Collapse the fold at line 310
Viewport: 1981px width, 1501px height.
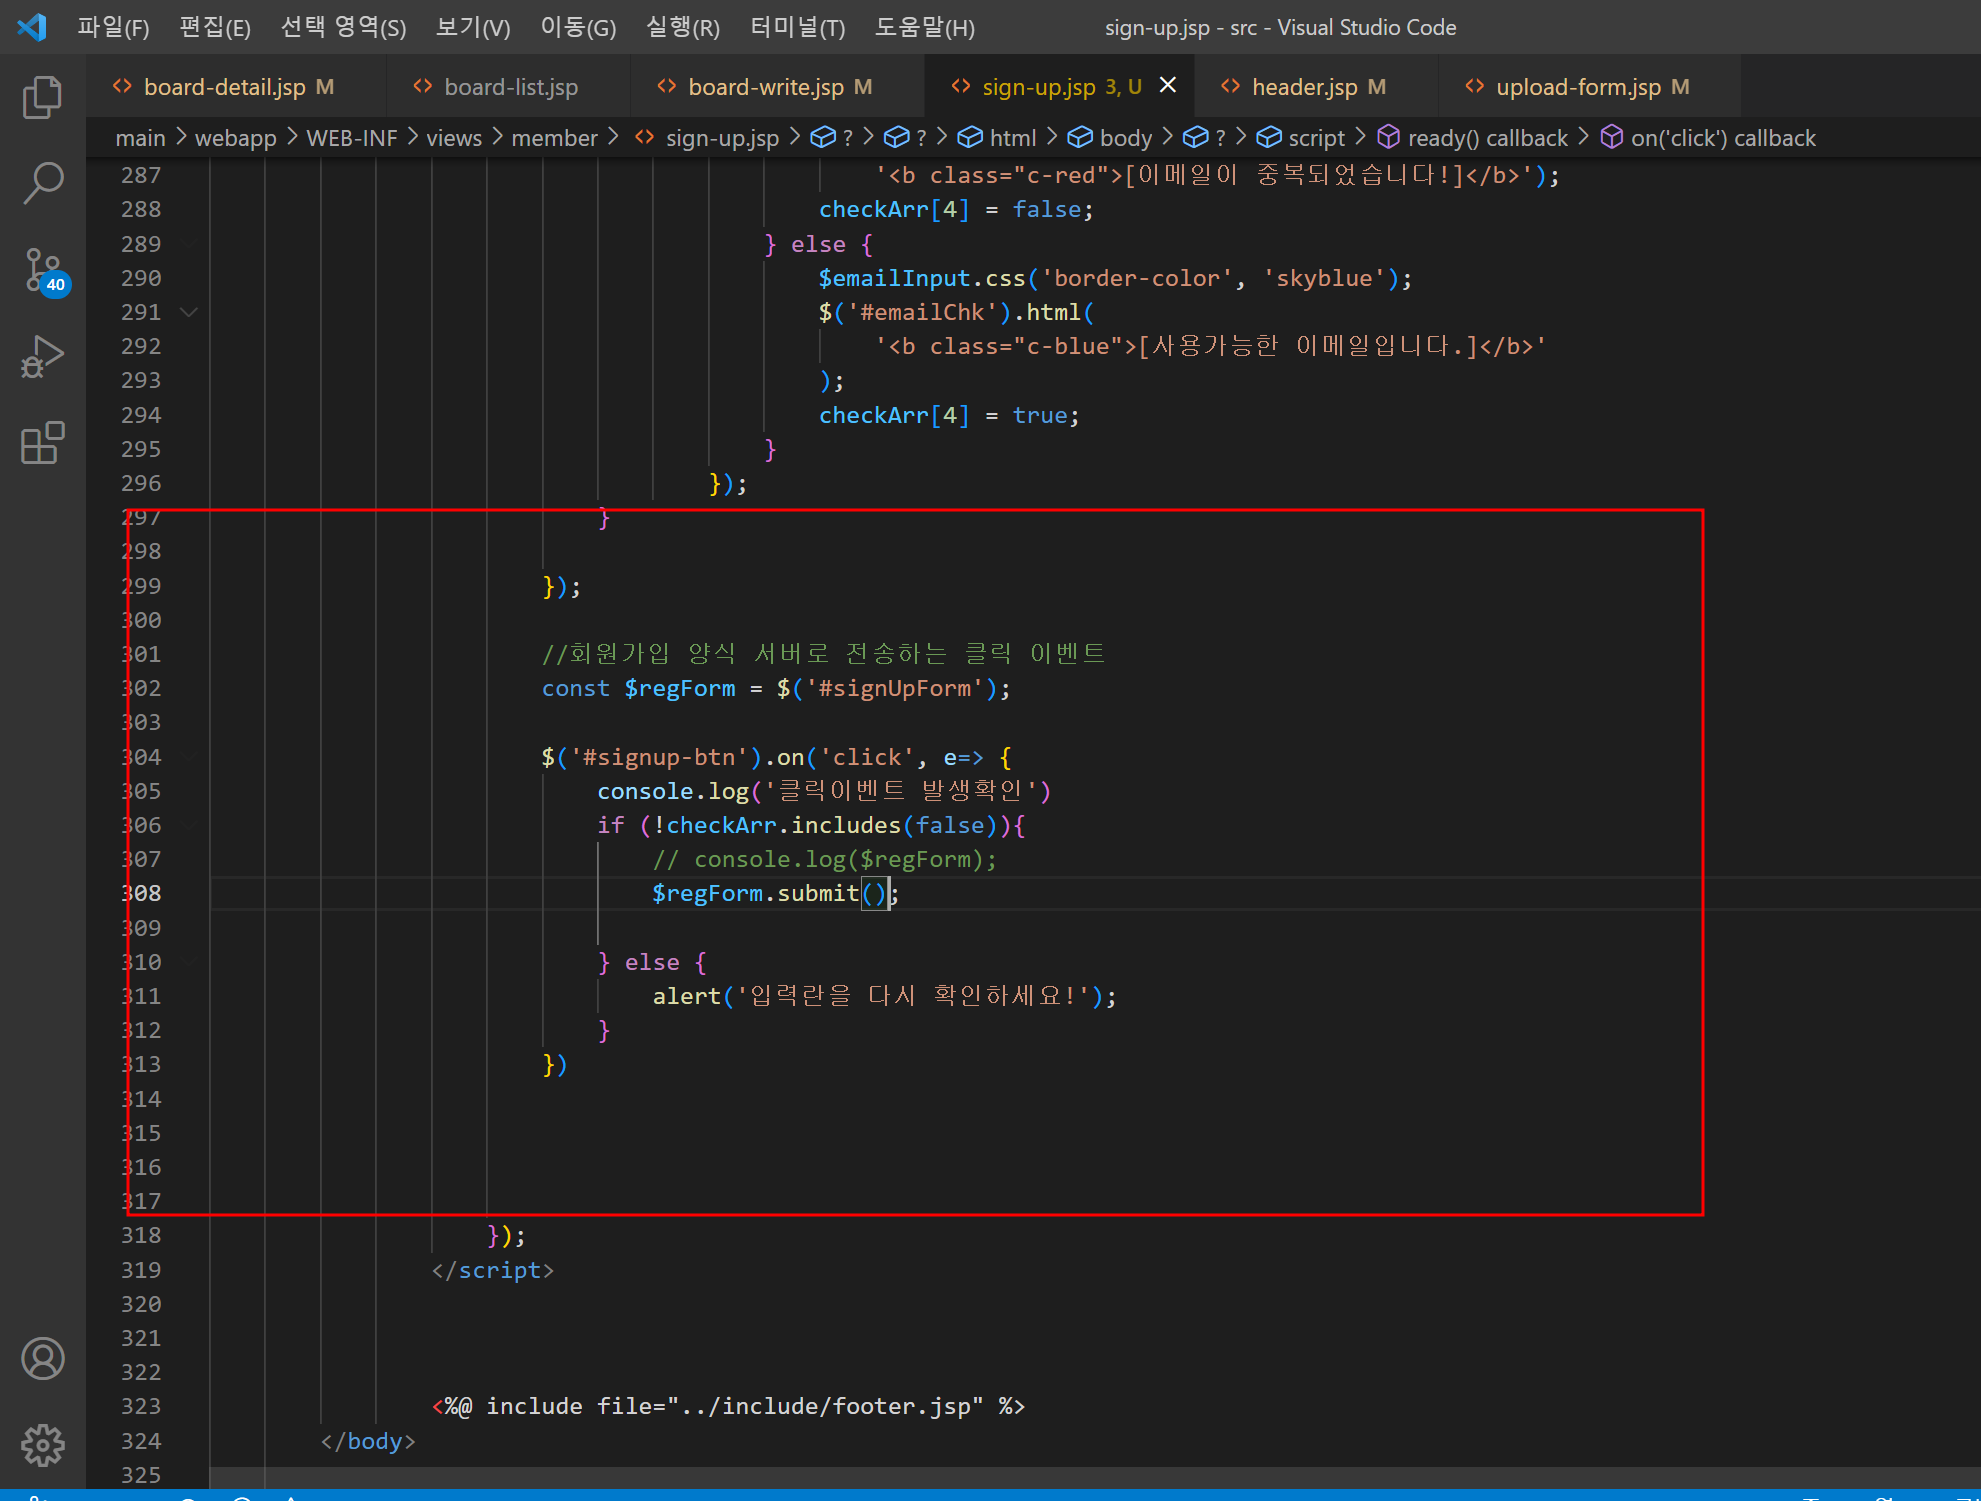pyautogui.click(x=188, y=962)
